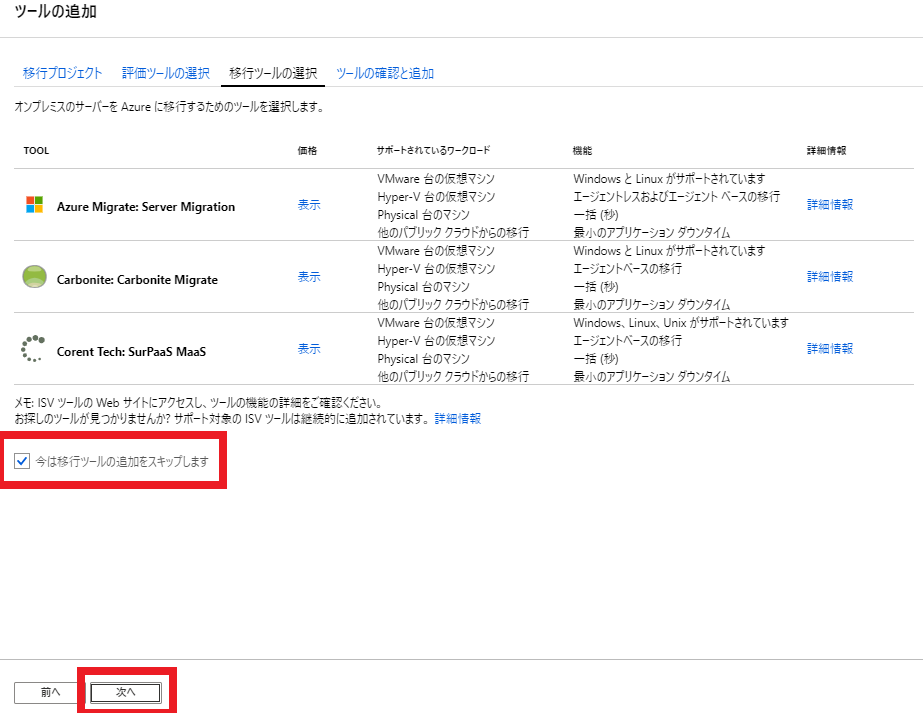Click the green Carbonite Migrate logo icon
923x713 pixels.
coord(34,277)
